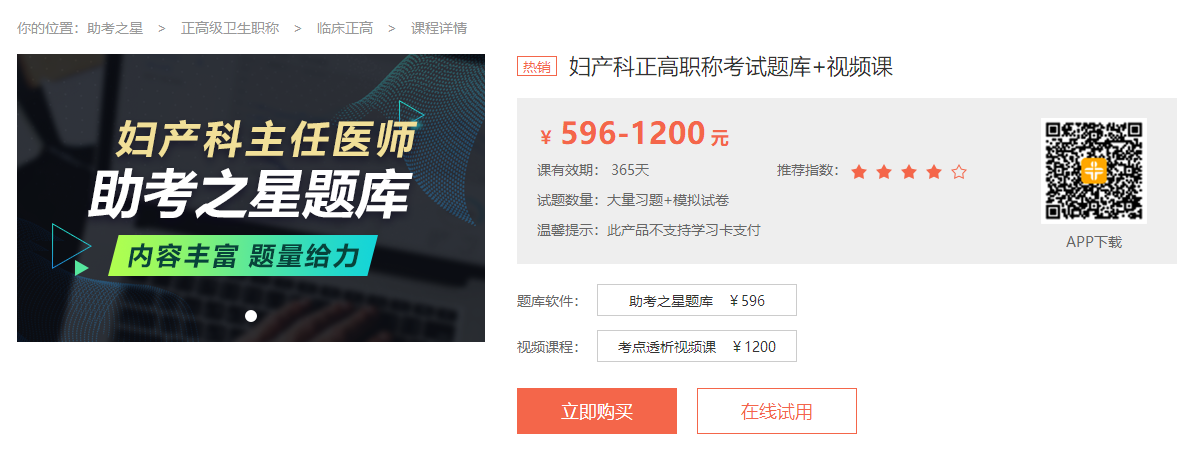The image size is (1186, 451).
Task: Click the 热销 hot-sale badge
Action: [537, 67]
